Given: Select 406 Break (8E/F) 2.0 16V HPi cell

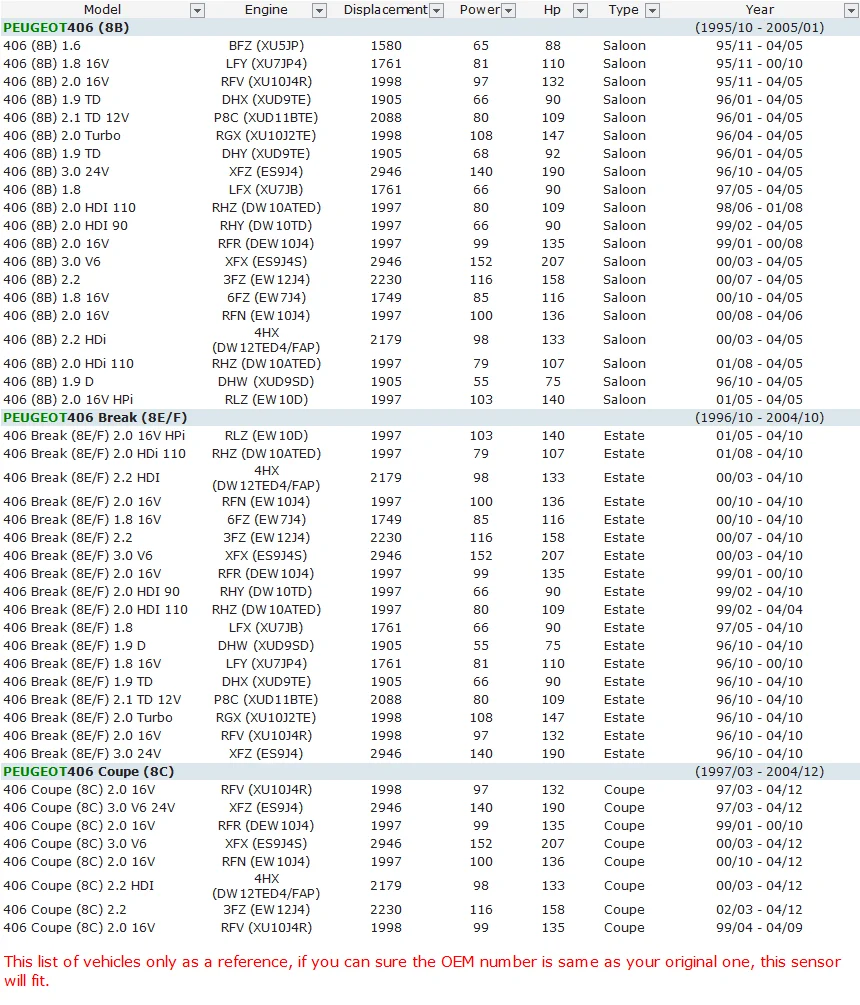Looking at the screenshot, I should [94, 435].
